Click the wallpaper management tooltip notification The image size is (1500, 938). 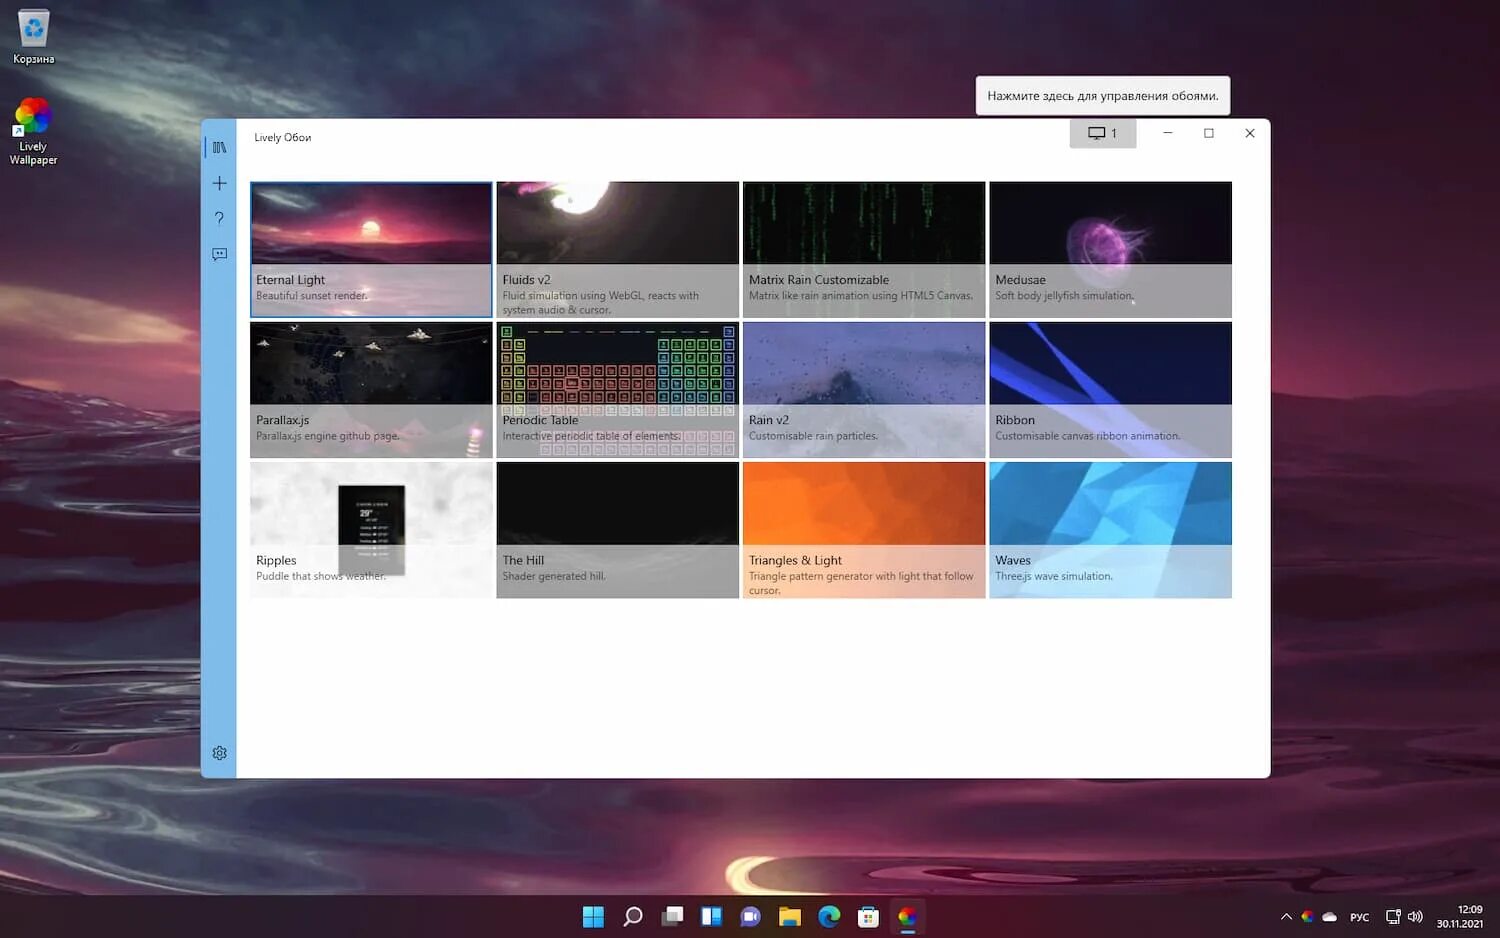tap(1103, 96)
